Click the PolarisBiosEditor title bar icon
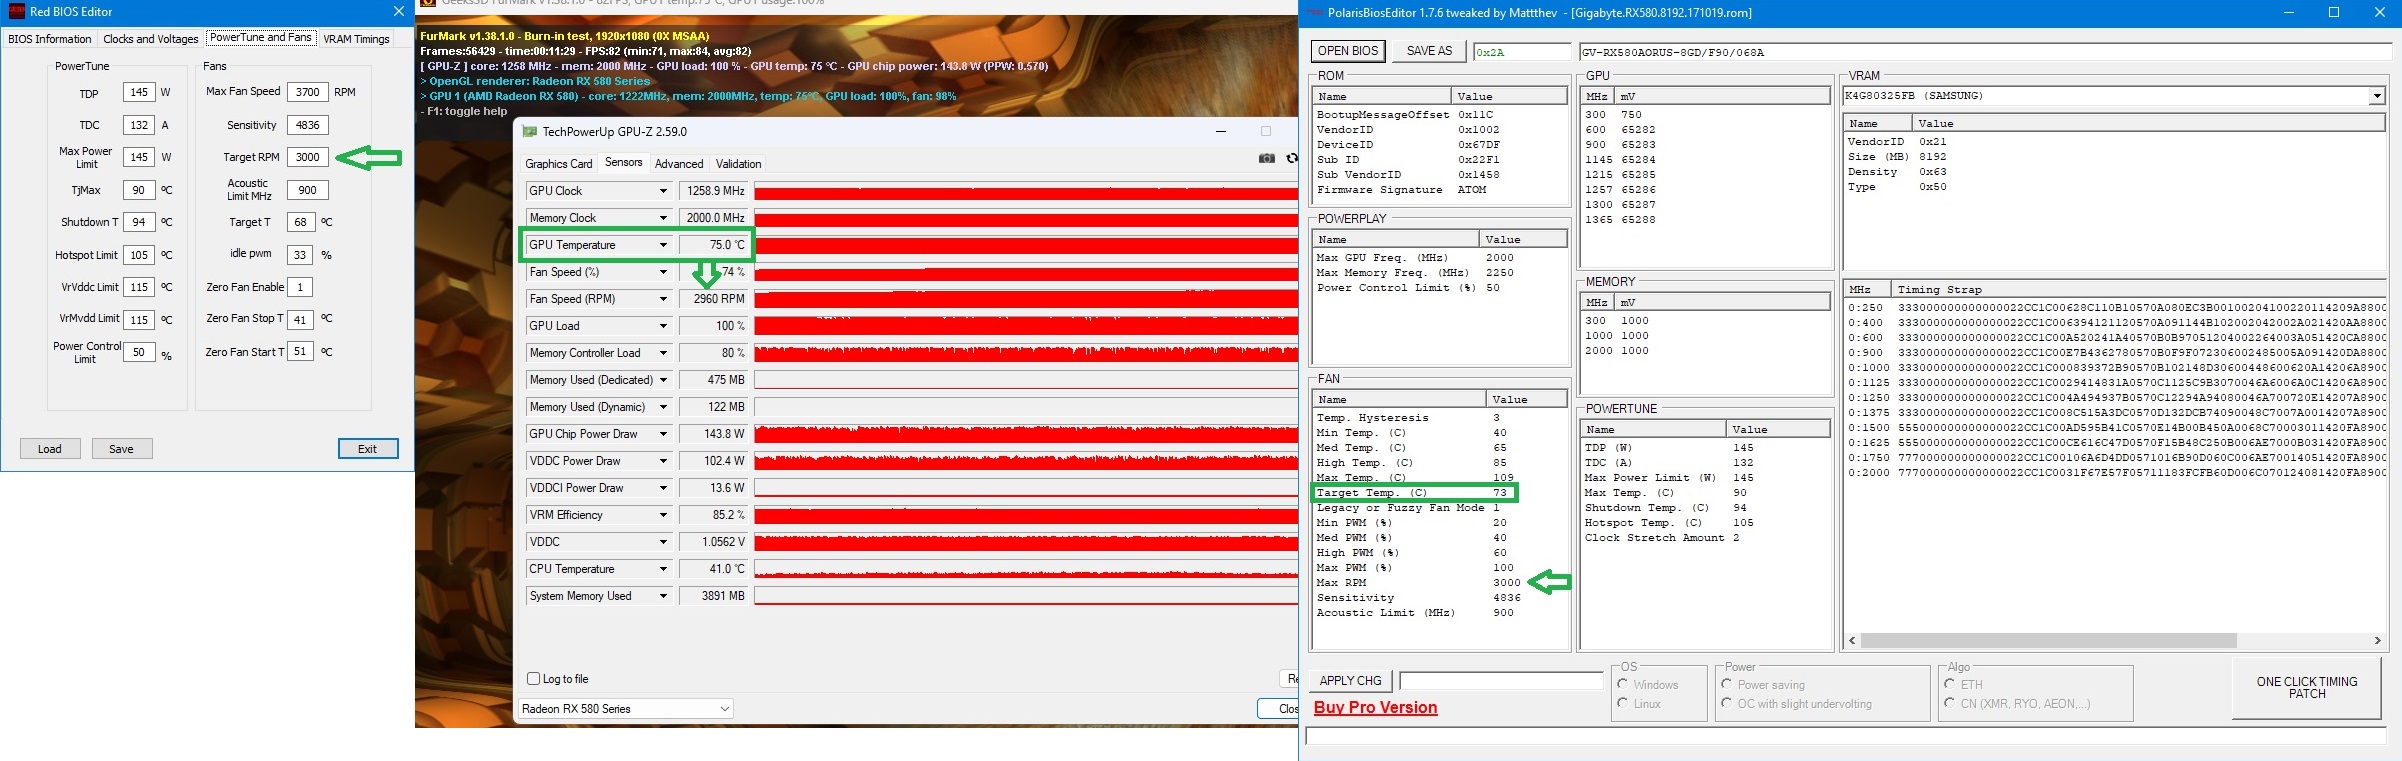Screen dimensions: 2402x761 tap(1315, 13)
